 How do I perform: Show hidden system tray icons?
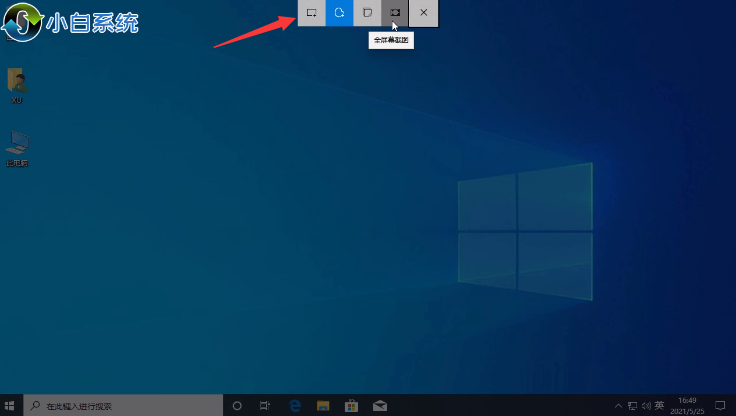coord(618,406)
